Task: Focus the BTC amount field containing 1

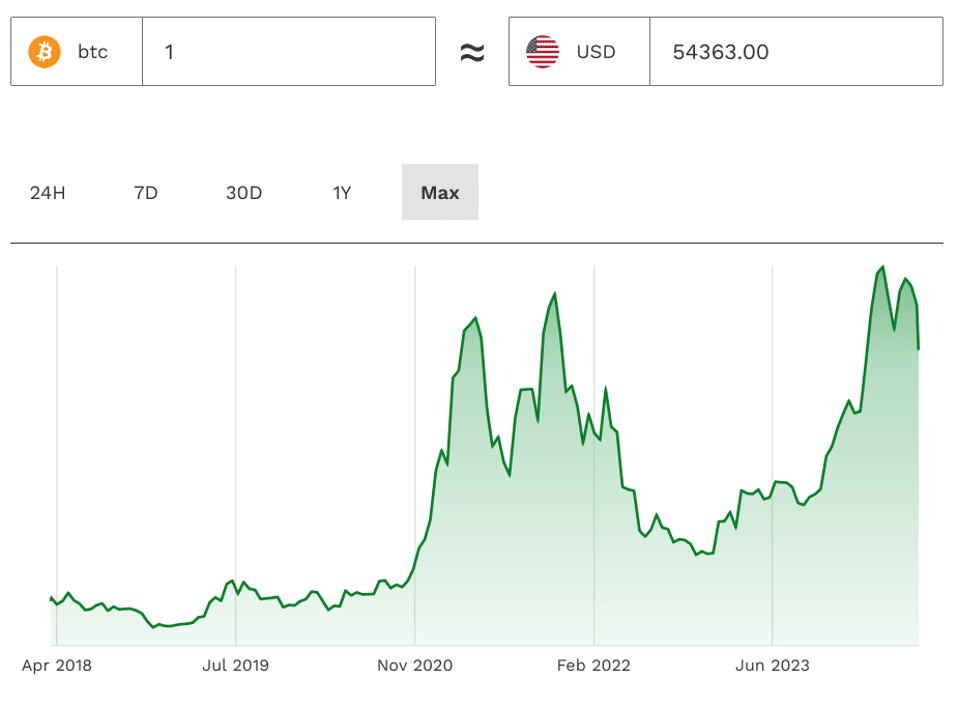Action: pyautogui.click(x=288, y=51)
